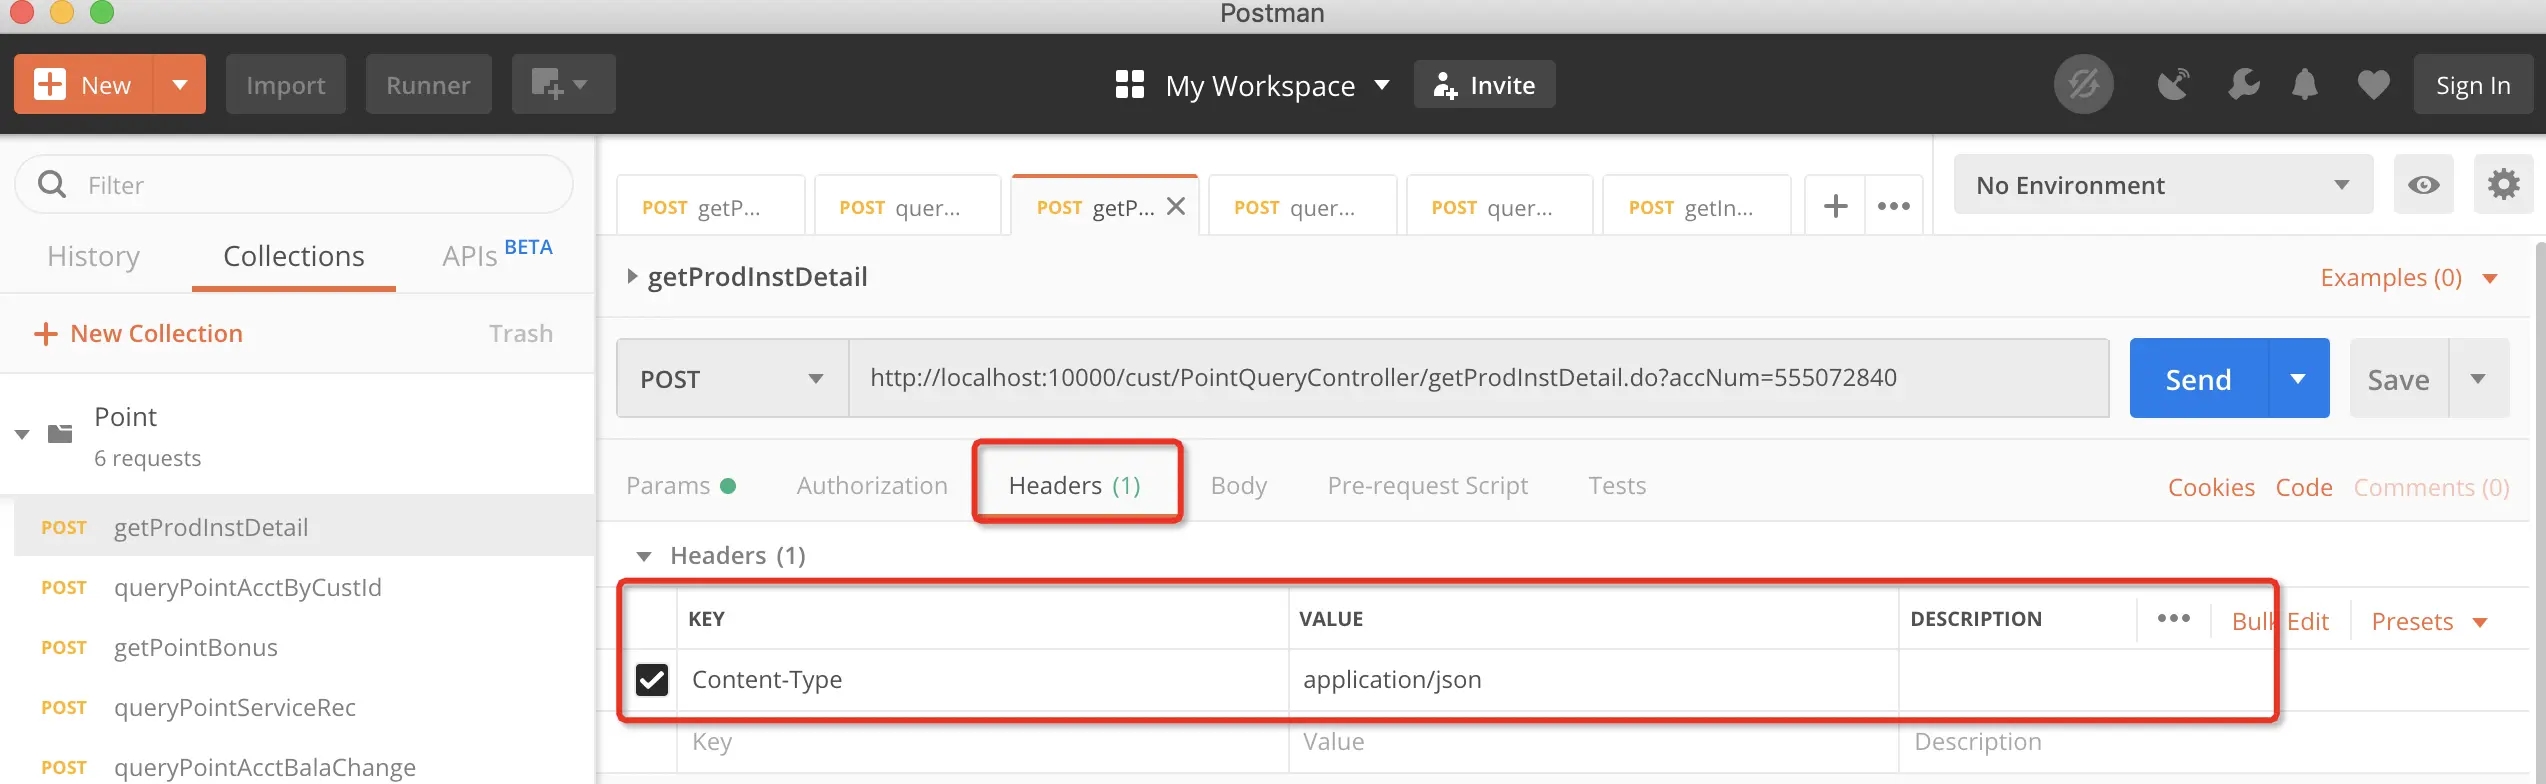This screenshot has height=784, width=2546.
Task: Open Comments (0) link
Action: [x=2431, y=487]
